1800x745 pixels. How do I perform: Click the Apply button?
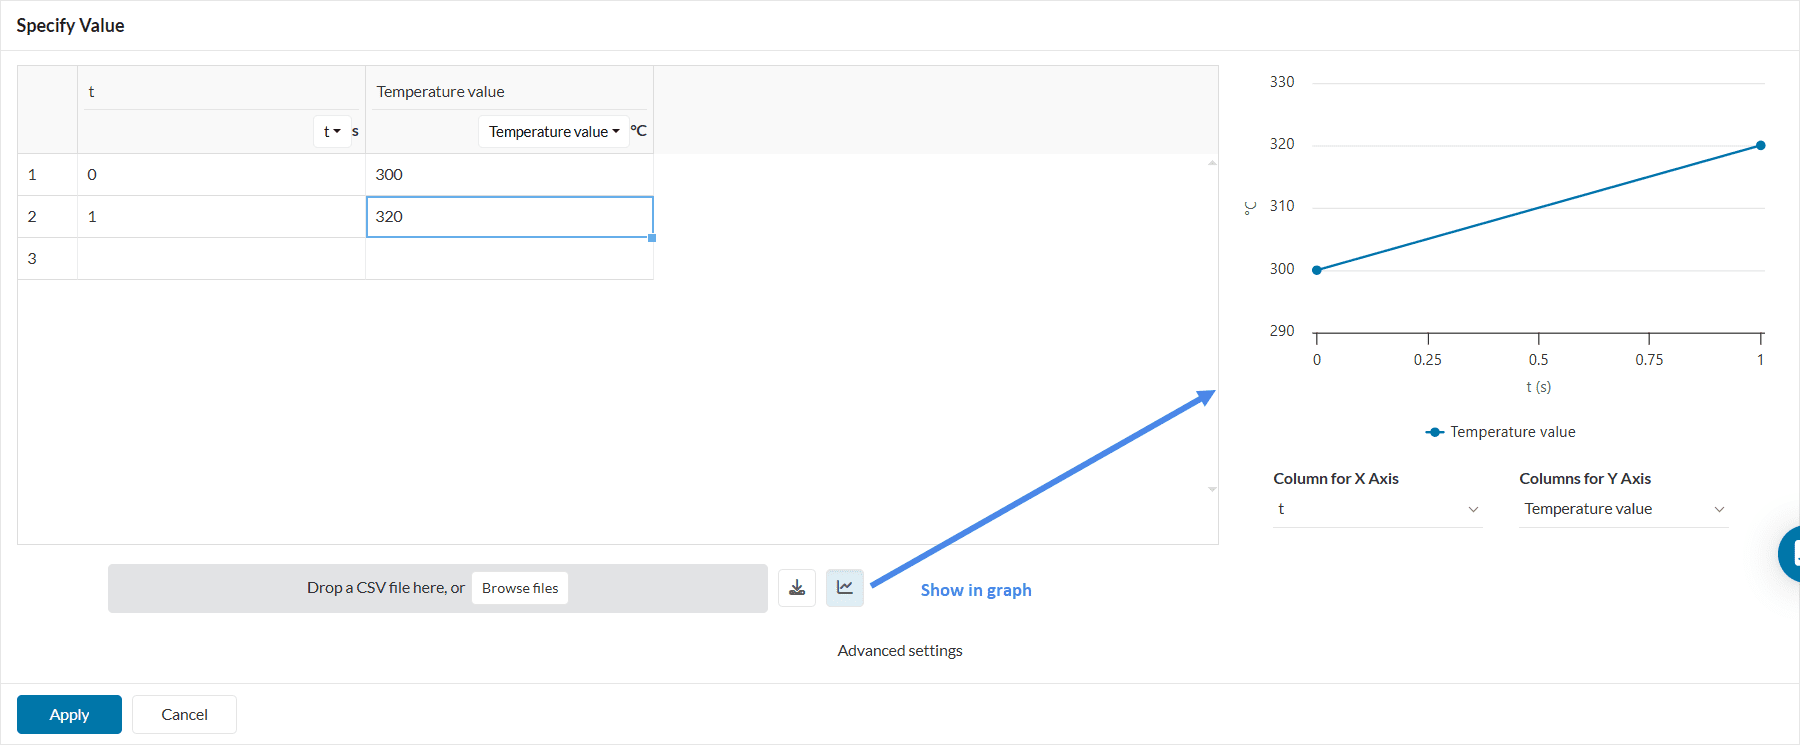pos(69,714)
